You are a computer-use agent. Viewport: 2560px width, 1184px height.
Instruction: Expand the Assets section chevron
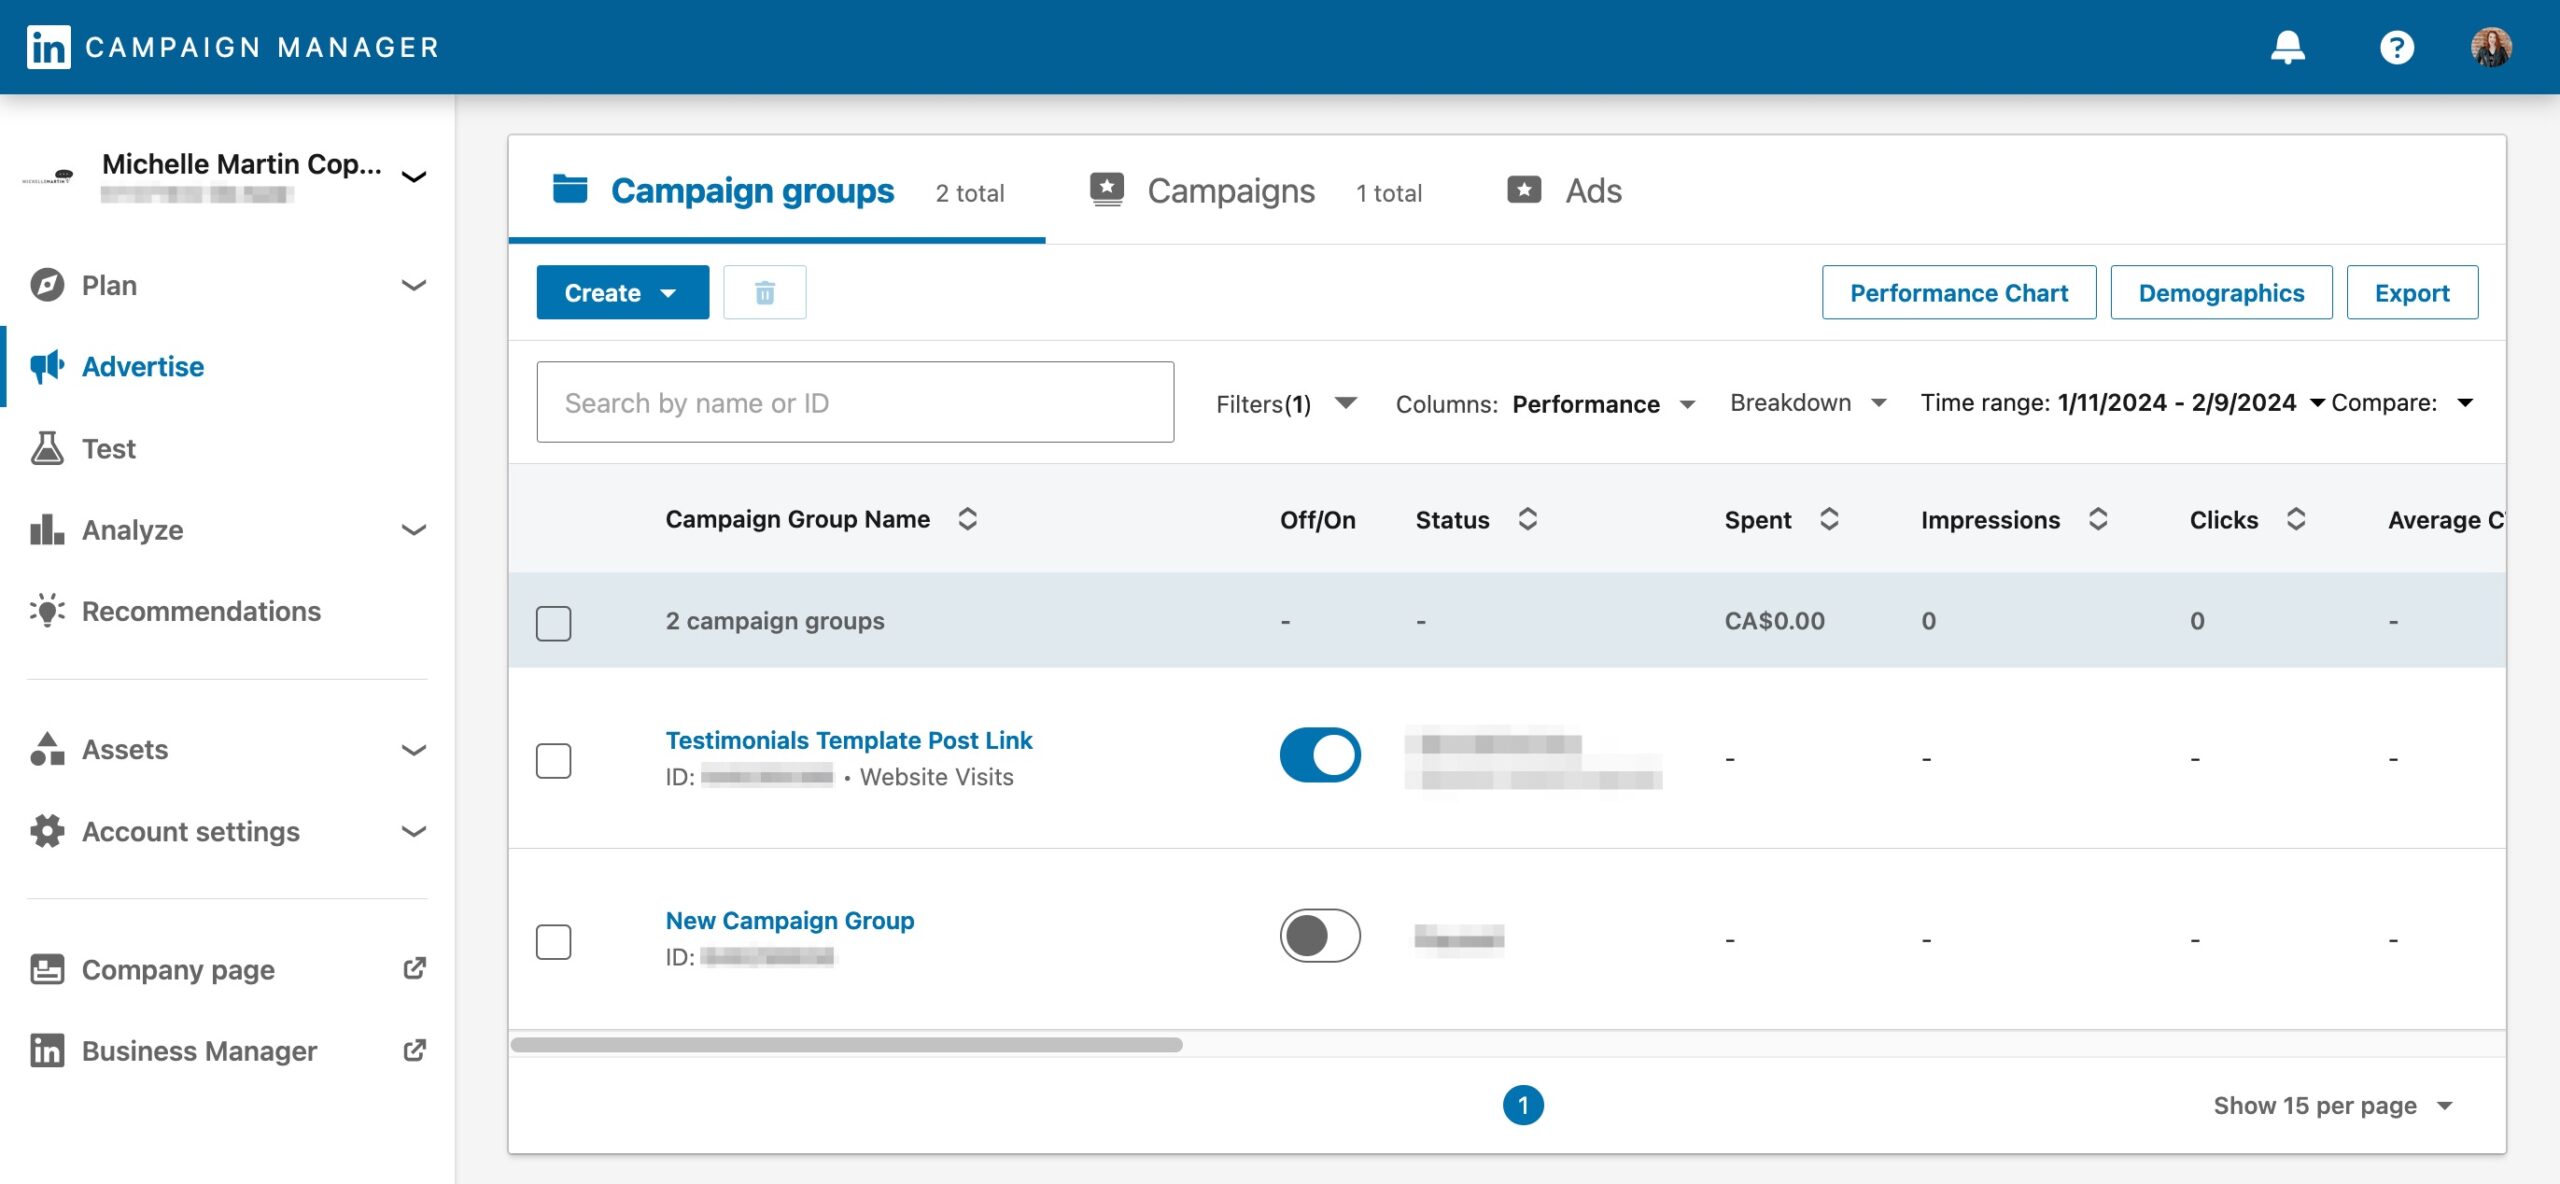click(x=414, y=750)
